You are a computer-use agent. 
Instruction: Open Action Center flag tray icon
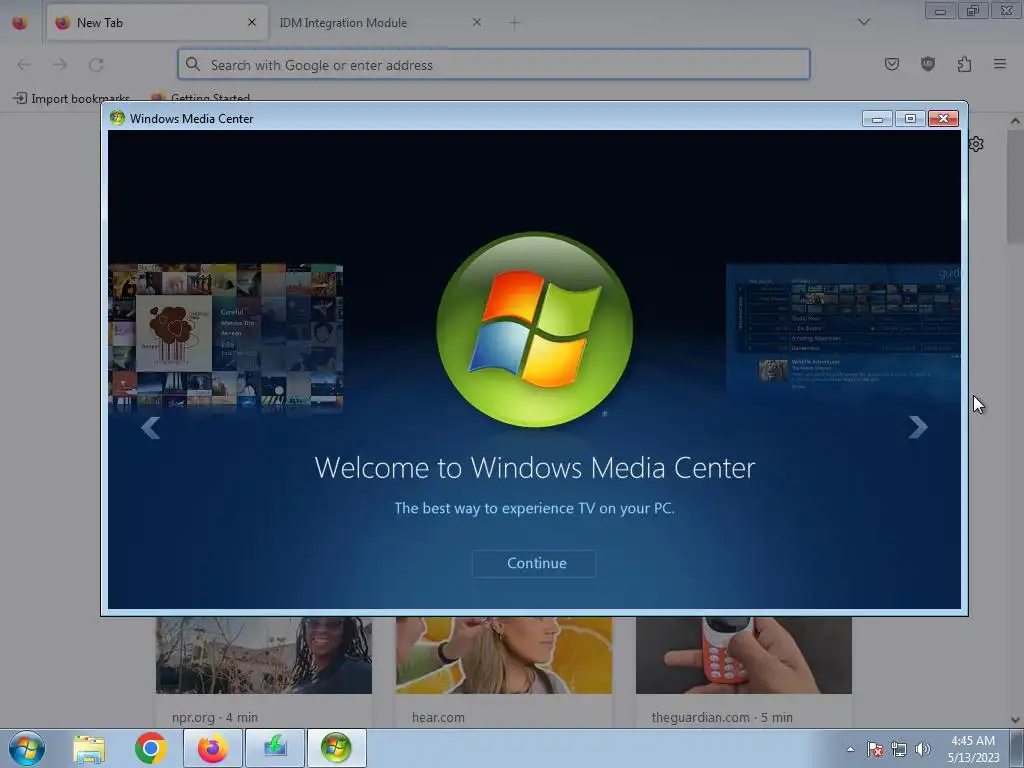coord(875,749)
